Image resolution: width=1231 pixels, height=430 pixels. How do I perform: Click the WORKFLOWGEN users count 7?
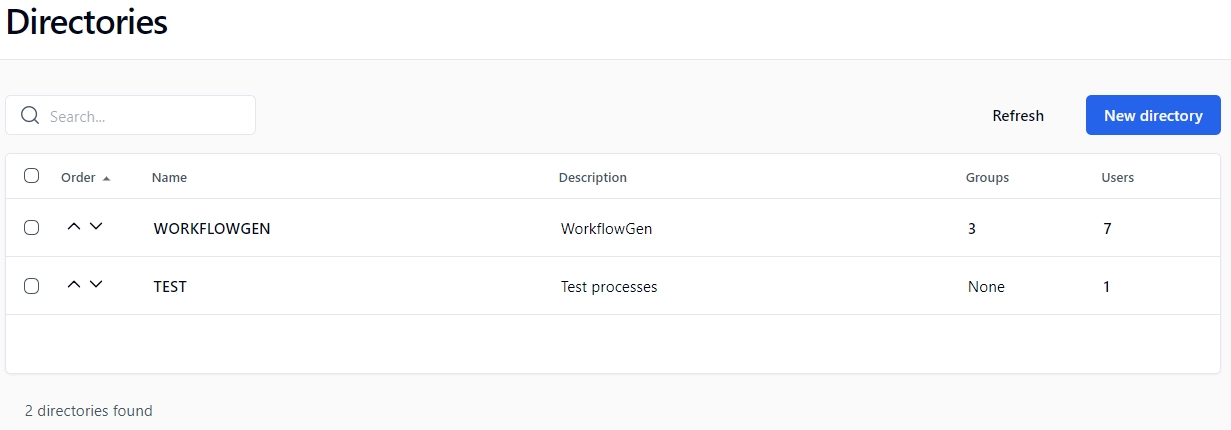click(x=1107, y=229)
